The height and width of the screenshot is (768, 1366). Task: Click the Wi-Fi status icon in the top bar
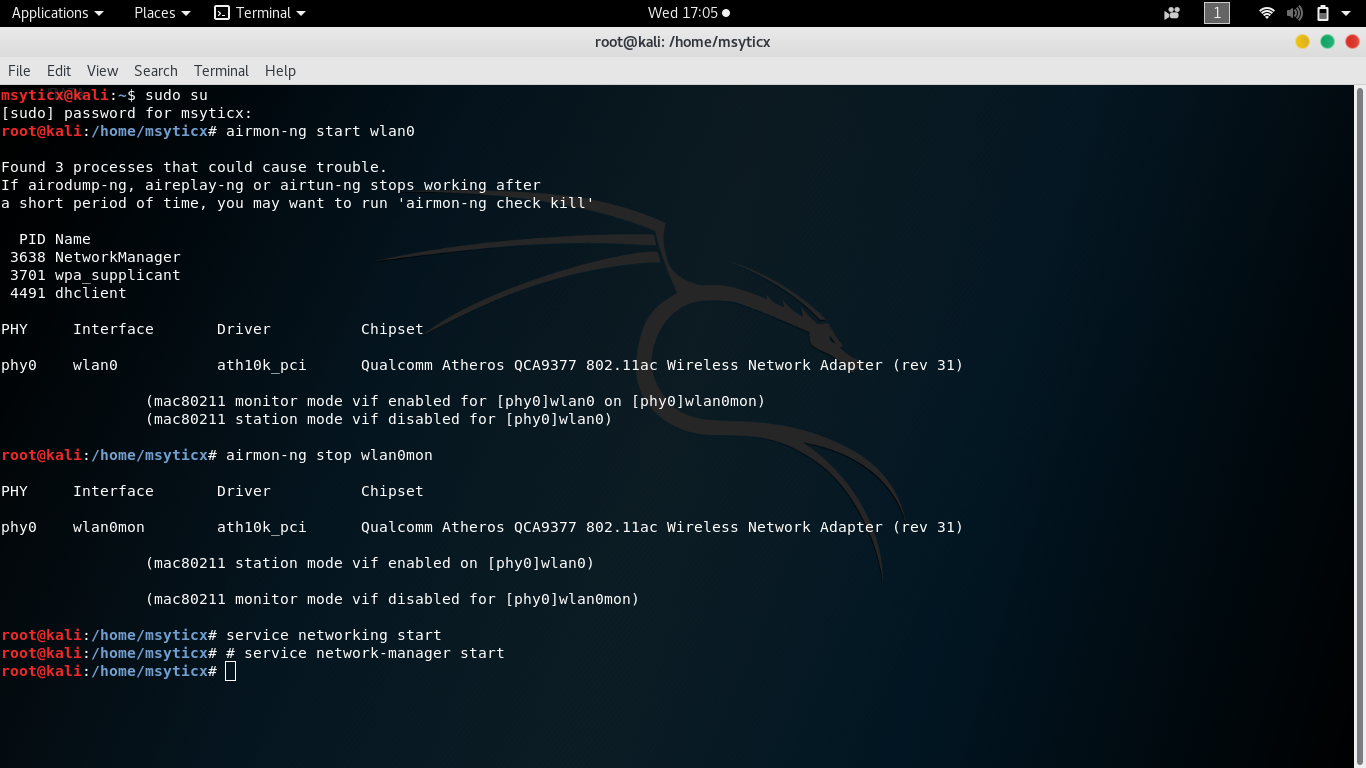(1266, 13)
